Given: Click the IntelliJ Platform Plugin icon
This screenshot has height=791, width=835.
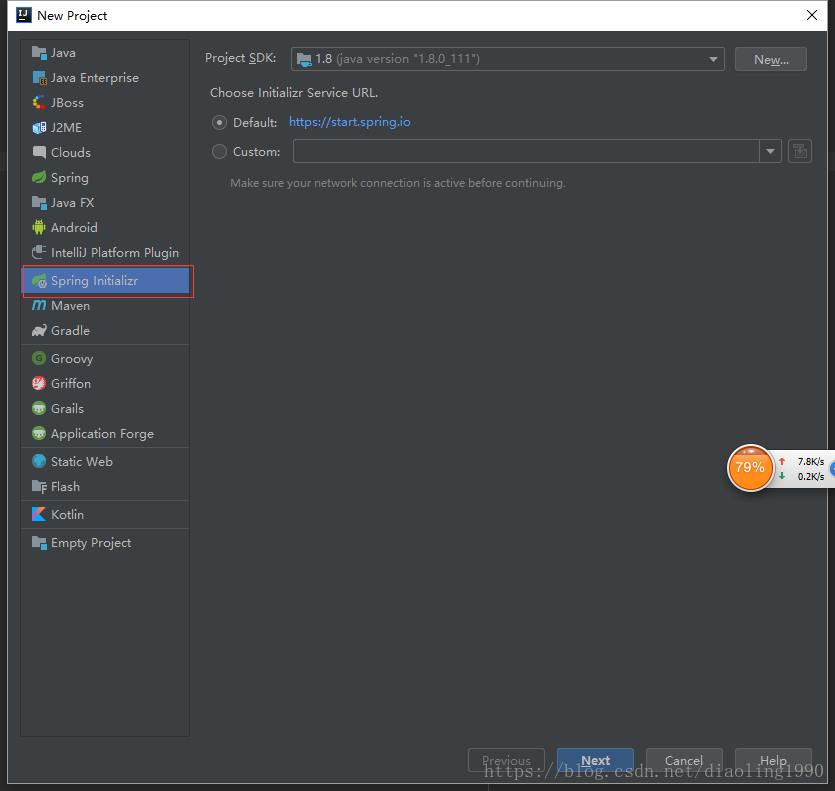Looking at the screenshot, I should coord(39,252).
